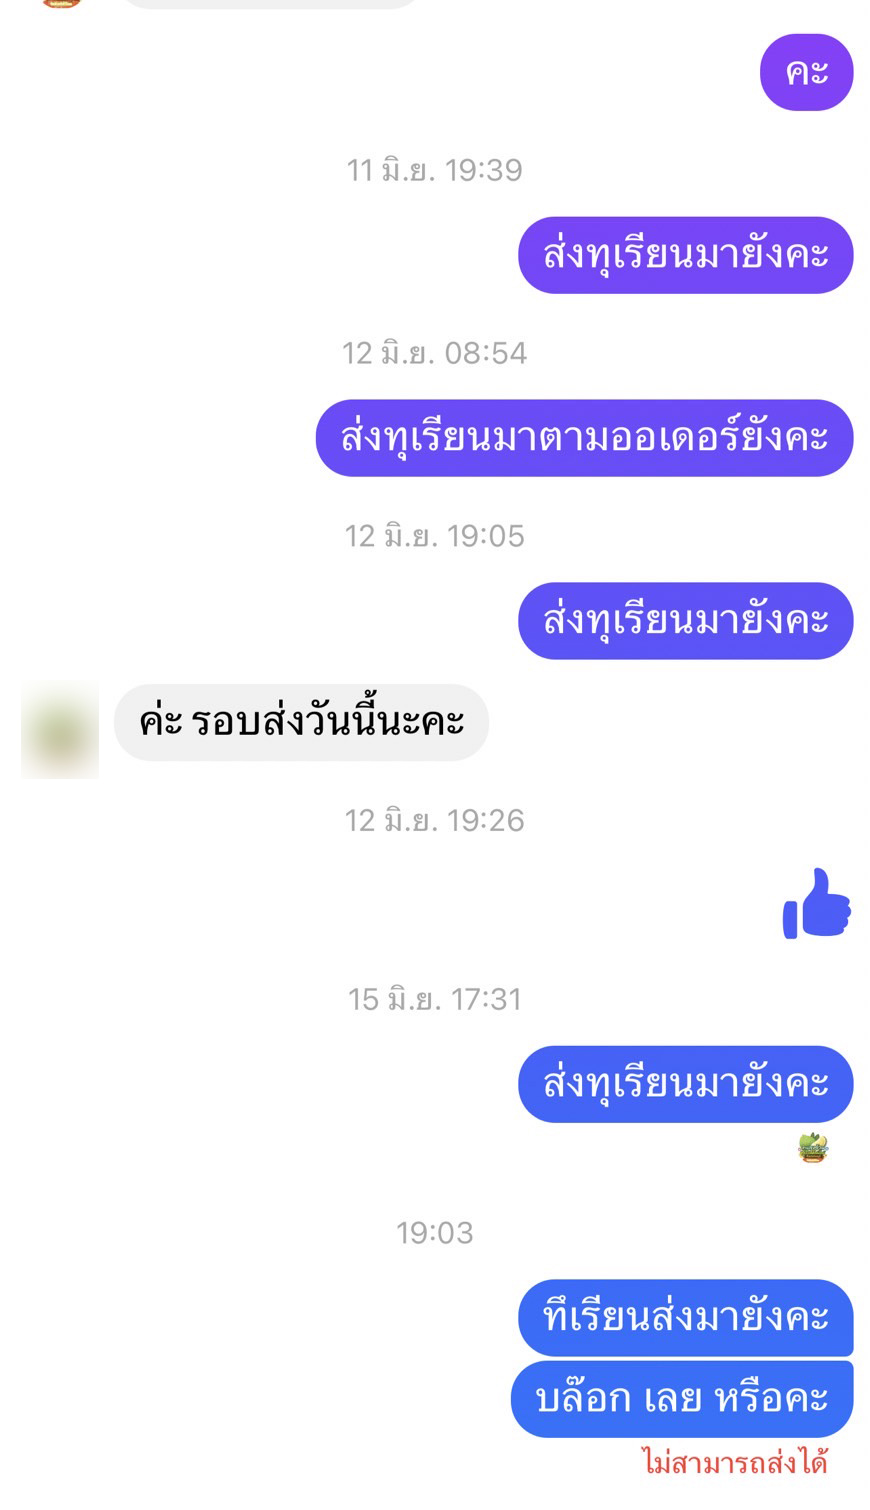Tap the message below the 15 มิ.ย. 17:31 timestamp
Image resolution: width=870 pixels, height=1510 pixels.
[x=685, y=1084]
